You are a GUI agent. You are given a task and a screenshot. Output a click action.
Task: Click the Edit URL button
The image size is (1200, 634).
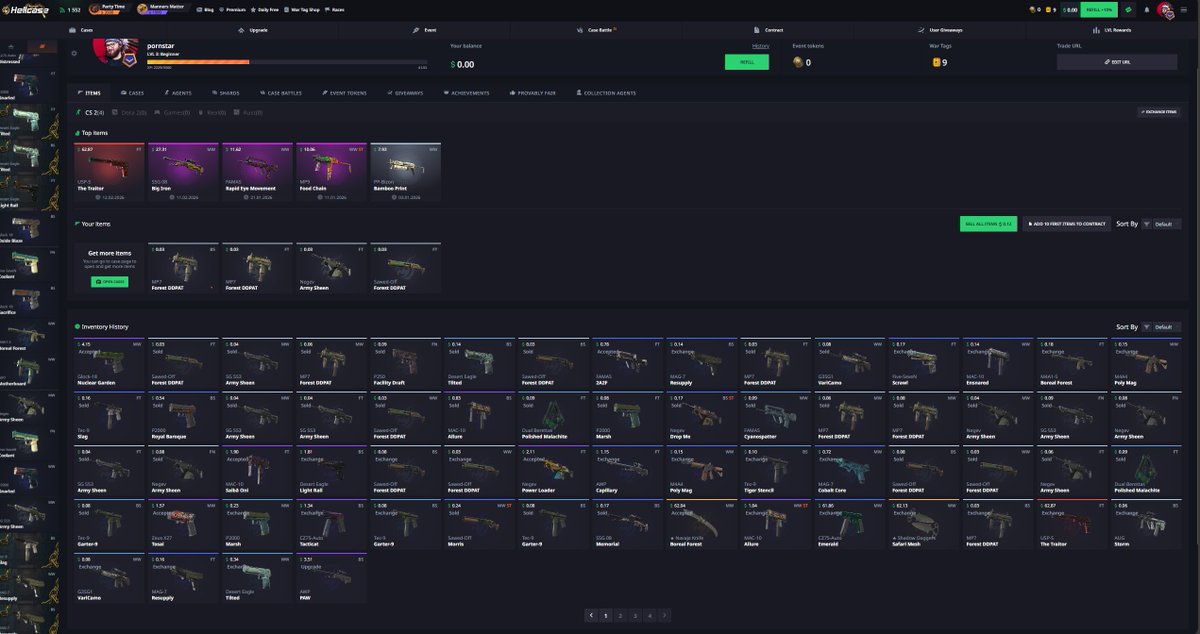[1117, 62]
